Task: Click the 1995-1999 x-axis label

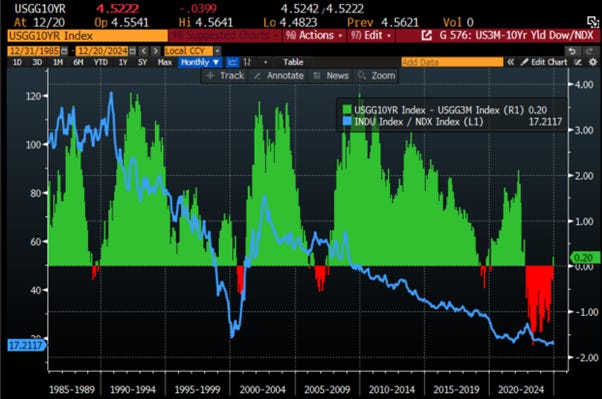Action: (x=197, y=390)
